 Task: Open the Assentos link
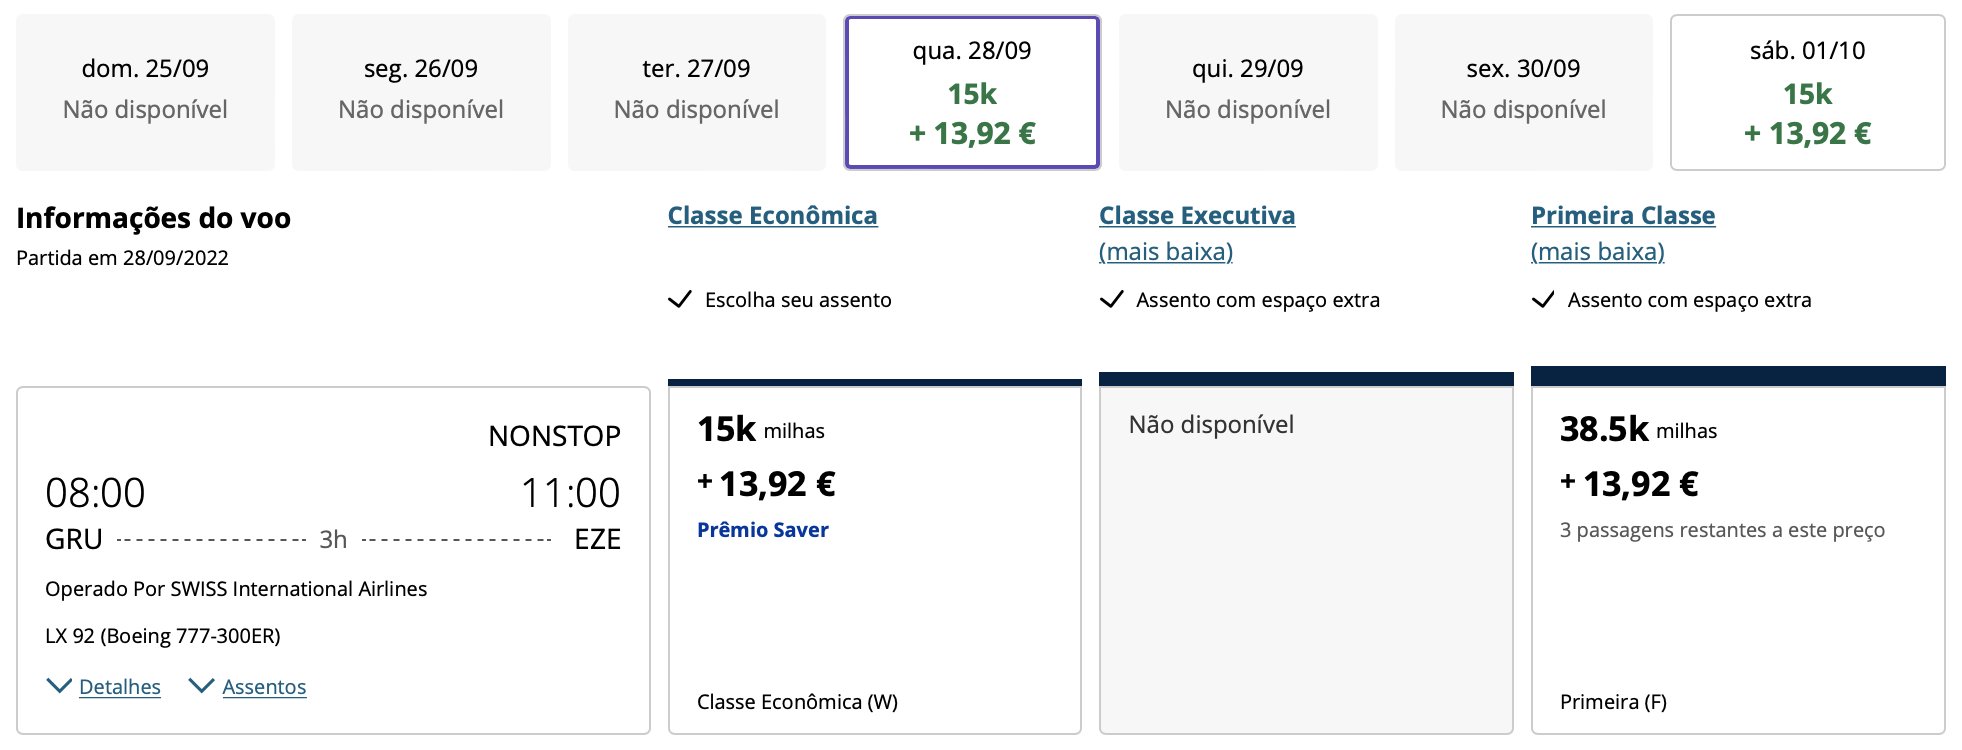[x=264, y=687]
